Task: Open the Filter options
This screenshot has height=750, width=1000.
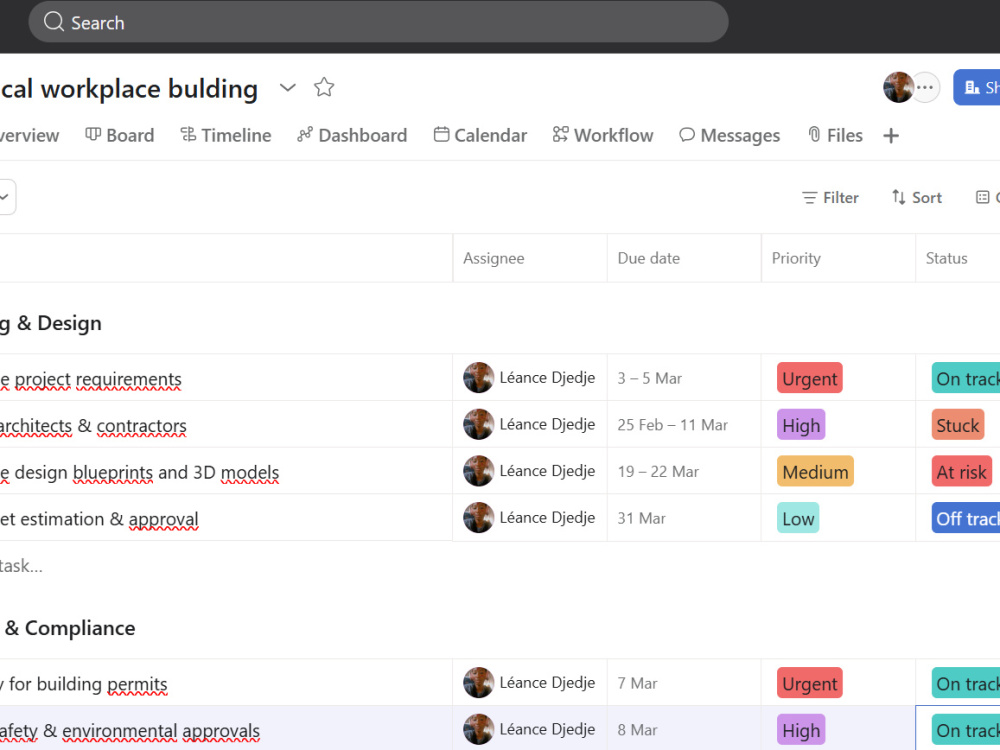Action: [830, 198]
